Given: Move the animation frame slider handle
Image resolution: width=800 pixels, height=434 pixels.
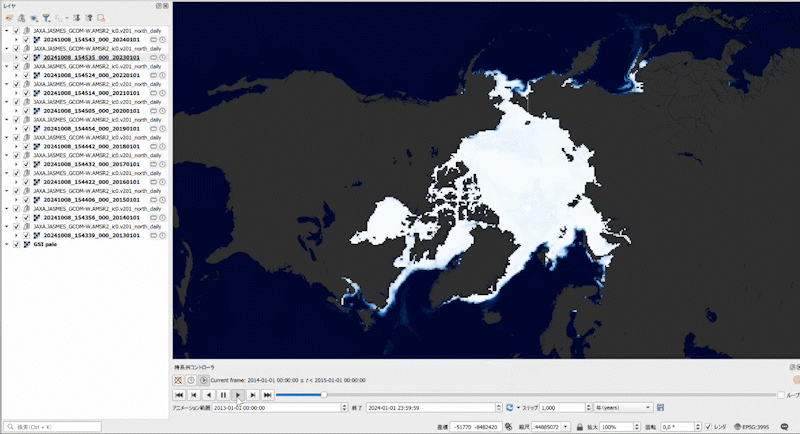Looking at the screenshot, I should [323, 395].
